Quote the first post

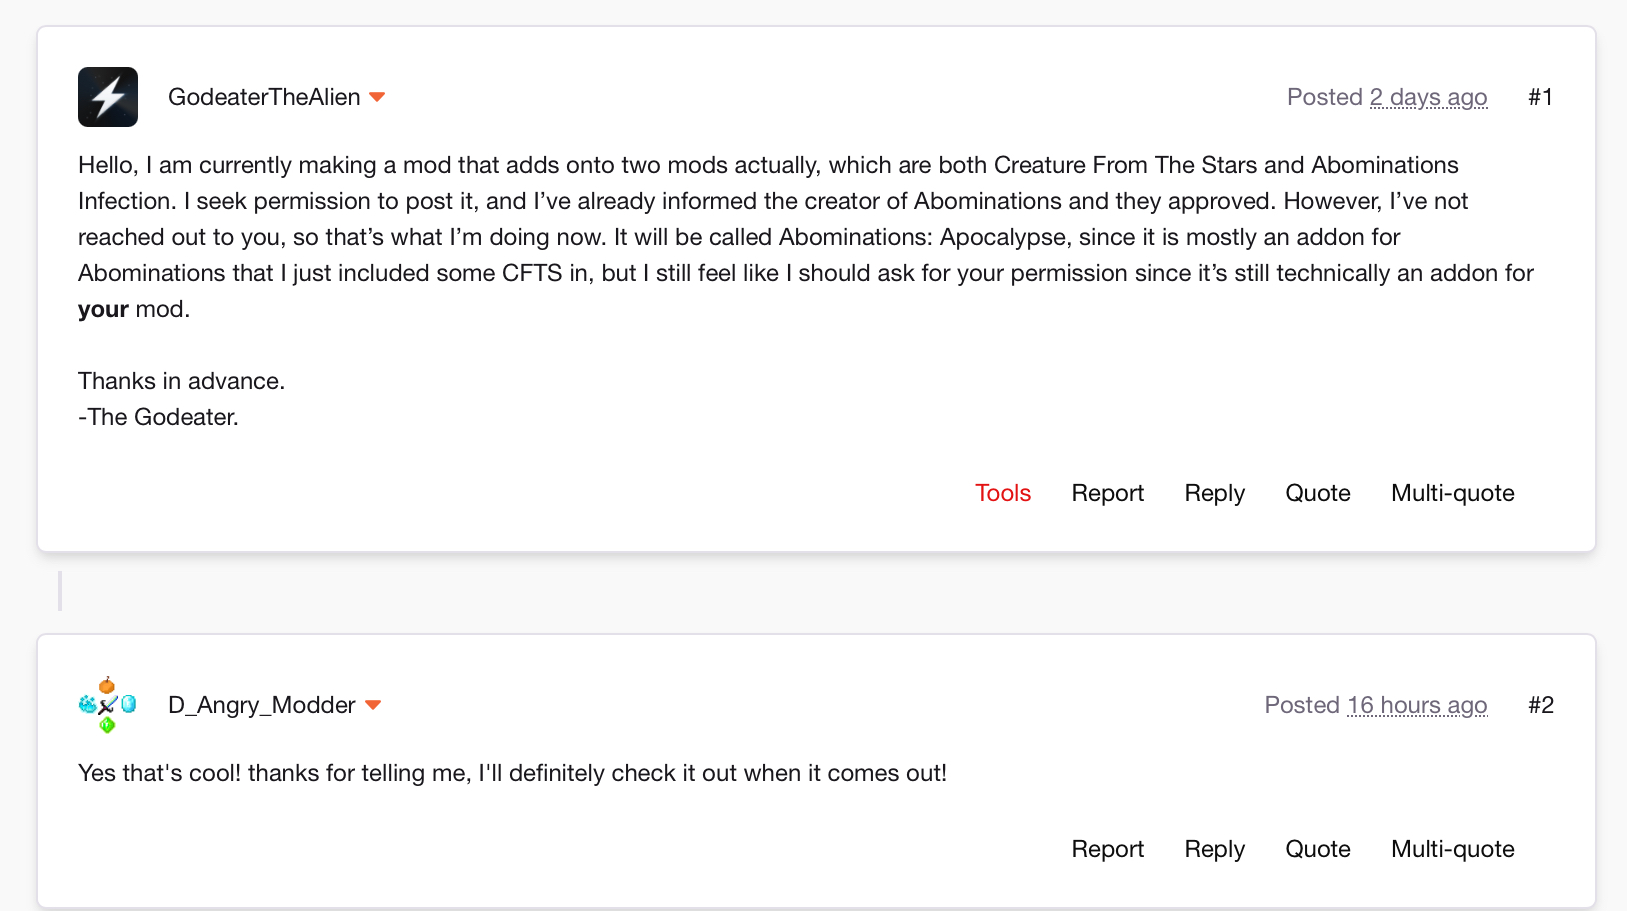pos(1317,493)
